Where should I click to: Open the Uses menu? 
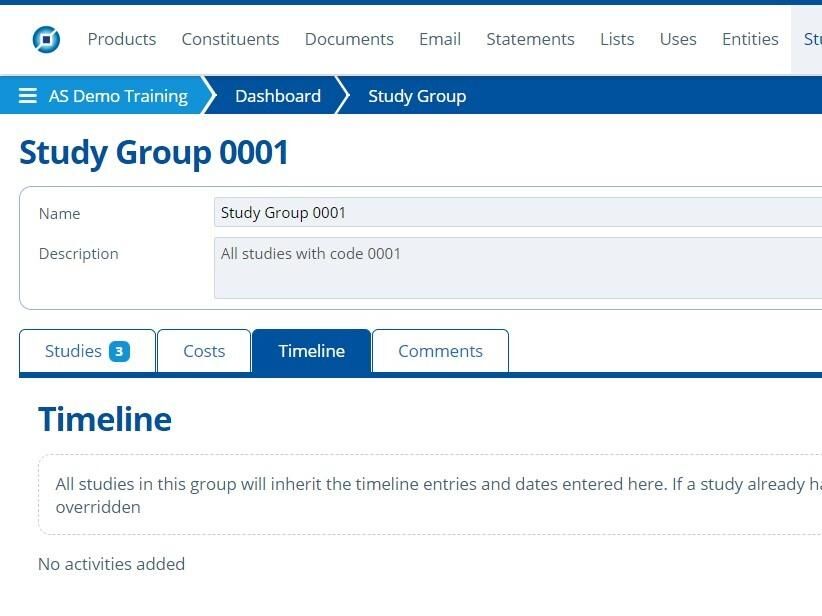(678, 39)
